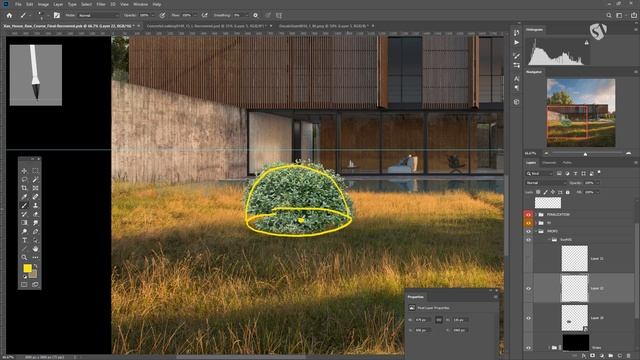
Task: Toggle visibility of black-thumbnail bottom layer
Action: pyautogui.click(x=528, y=348)
